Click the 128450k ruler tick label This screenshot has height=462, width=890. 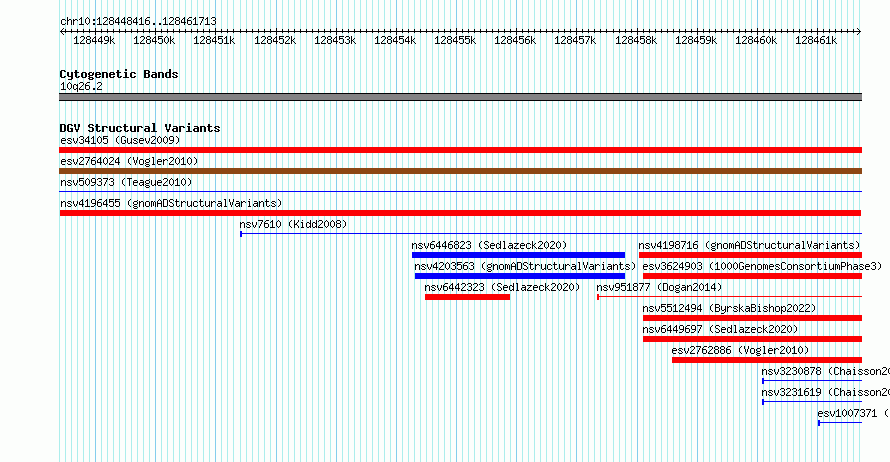pos(154,40)
